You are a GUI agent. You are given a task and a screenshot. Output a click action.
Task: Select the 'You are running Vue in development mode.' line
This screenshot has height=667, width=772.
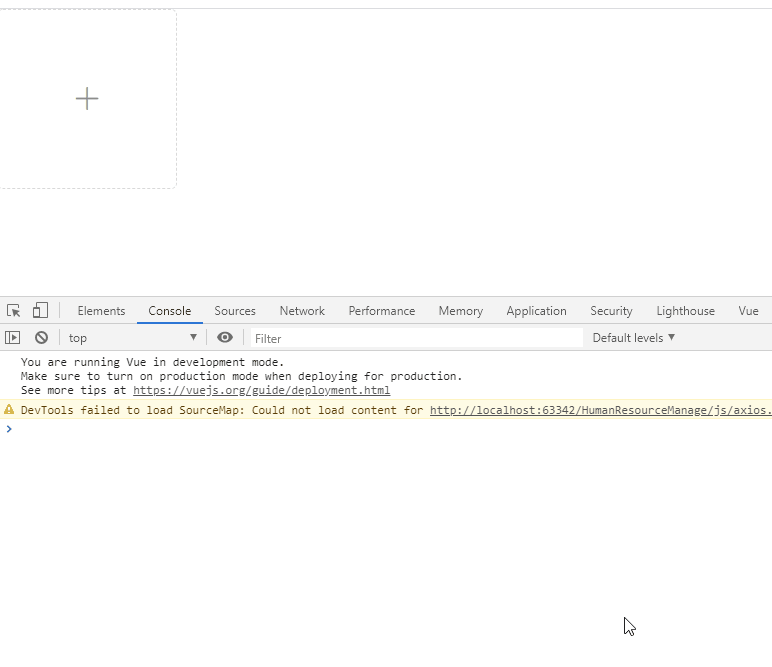(153, 362)
